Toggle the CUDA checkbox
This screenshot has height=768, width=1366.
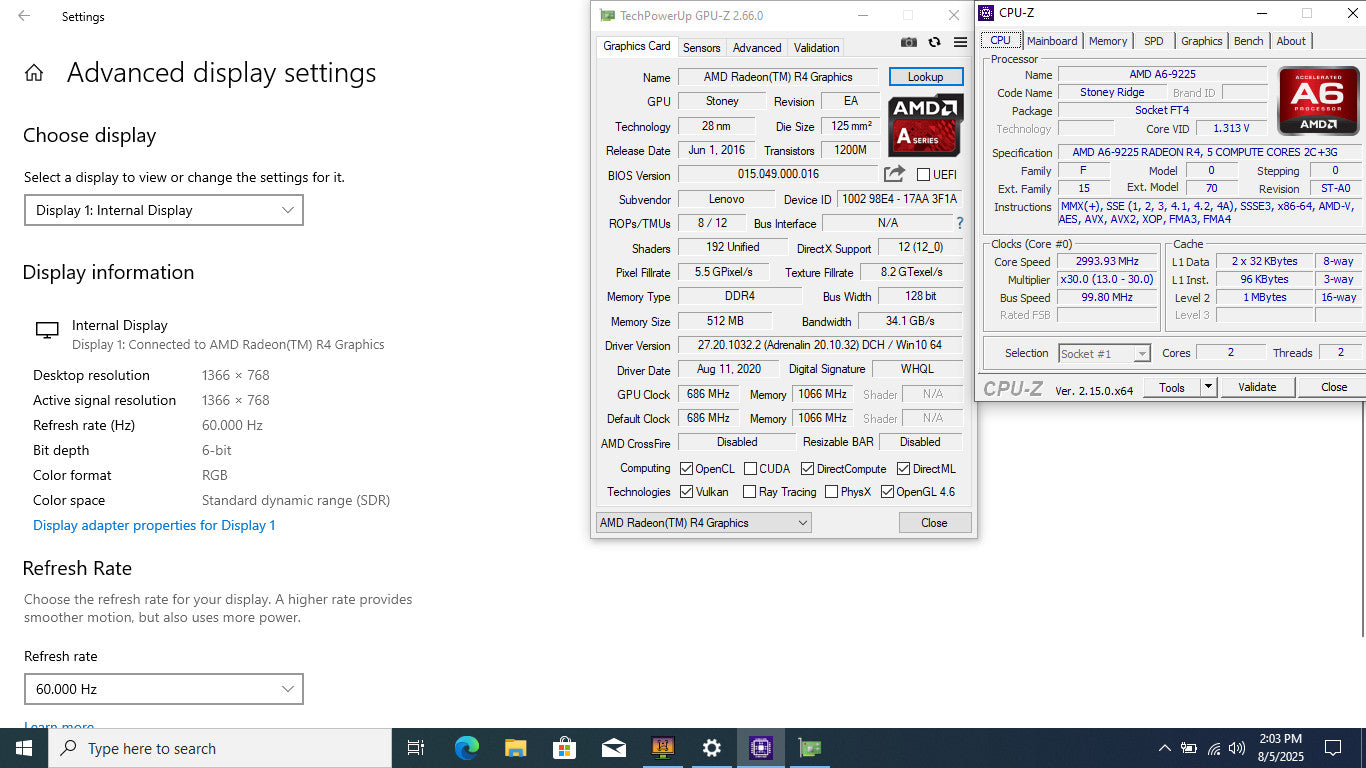click(750, 469)
